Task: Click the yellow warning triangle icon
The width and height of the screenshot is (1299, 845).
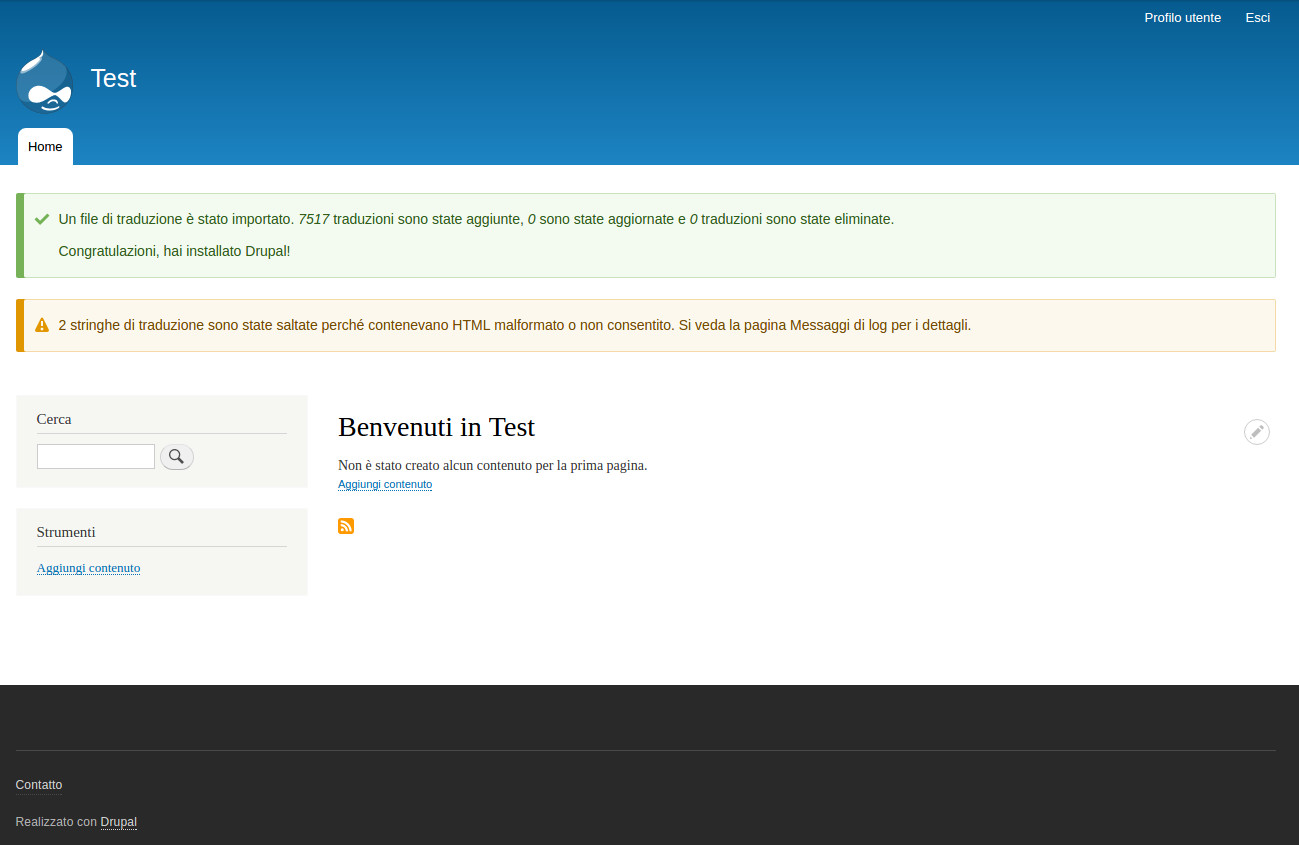Action: (x=41, y=324)
